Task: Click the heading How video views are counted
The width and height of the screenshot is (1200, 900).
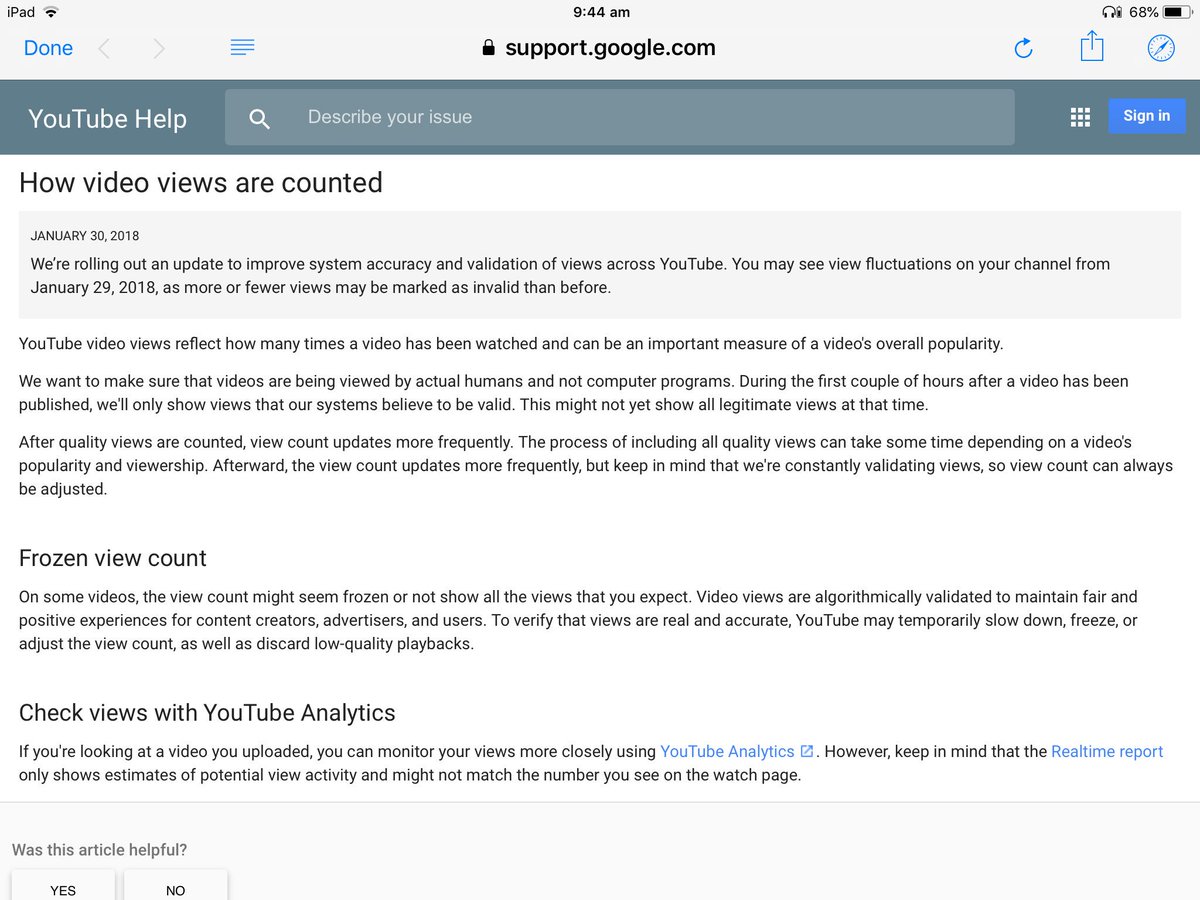Action: pyautogui.click(x=201, y=183)
